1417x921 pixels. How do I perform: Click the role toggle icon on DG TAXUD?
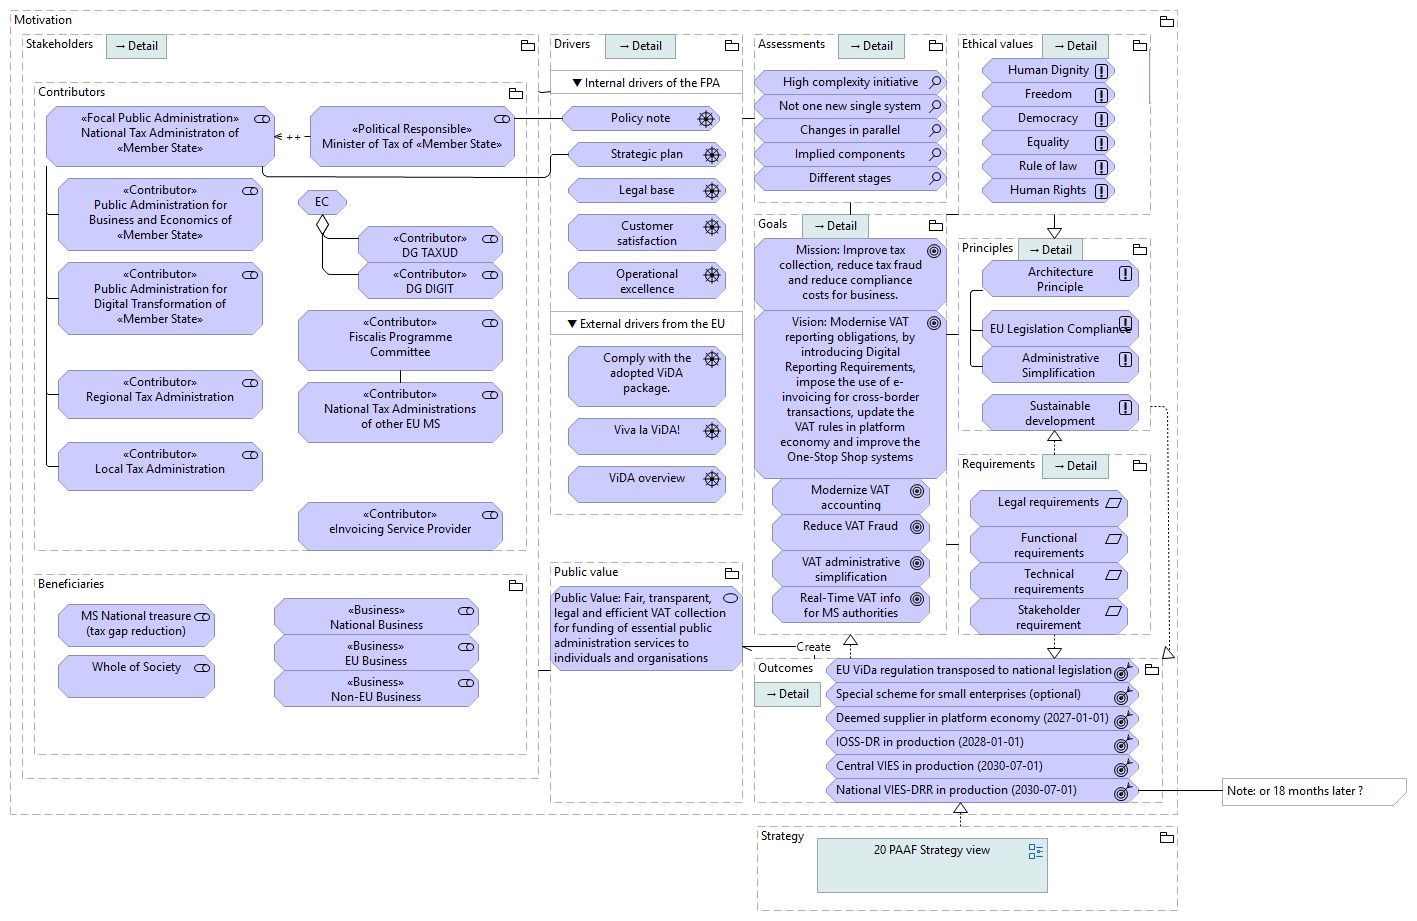tap(490, 239)
